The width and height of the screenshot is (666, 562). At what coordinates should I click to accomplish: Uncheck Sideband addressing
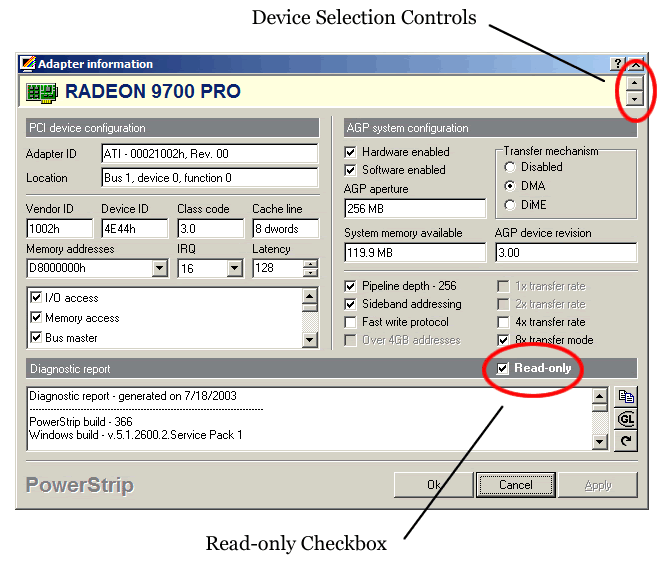tap(350, 304)
